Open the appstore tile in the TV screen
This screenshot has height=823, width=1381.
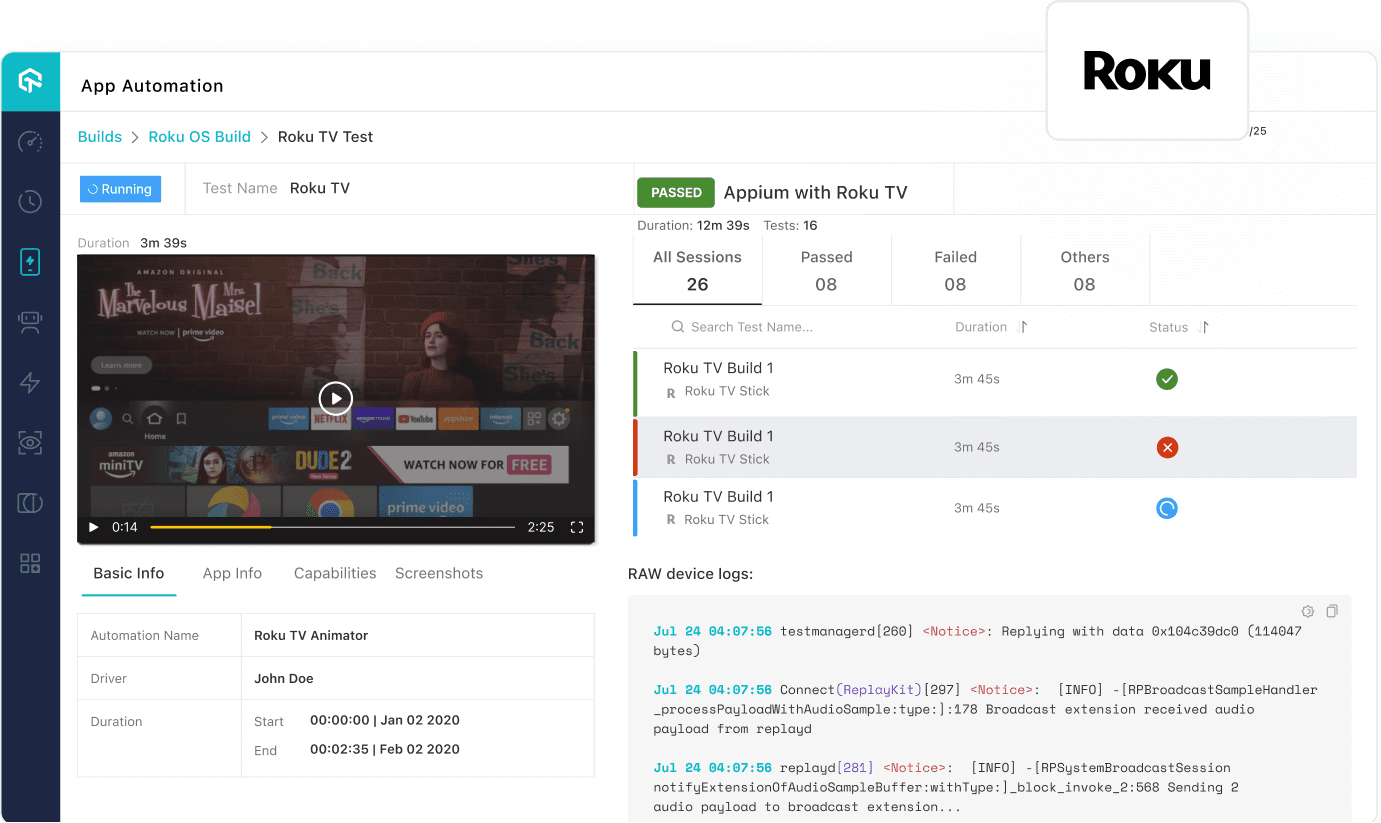pyautogui.click(x=457, y=419)
